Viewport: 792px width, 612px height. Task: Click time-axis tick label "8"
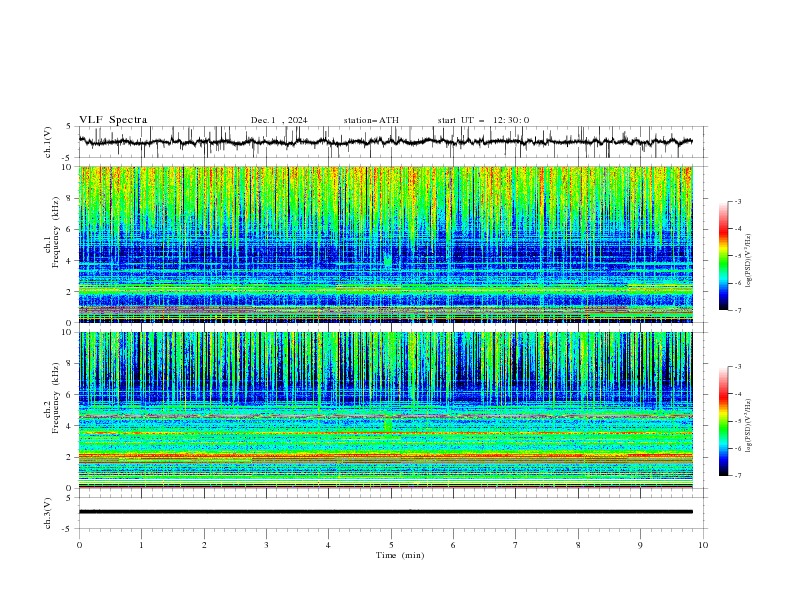click(578, 545)
